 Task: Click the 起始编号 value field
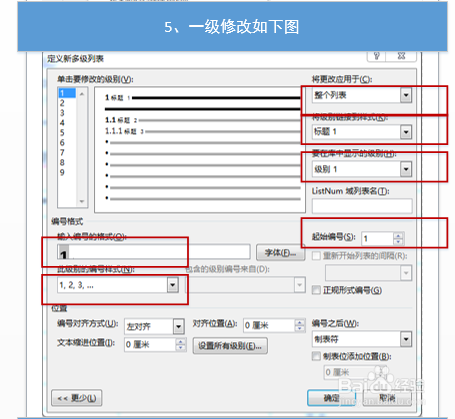(x=377, y=239)
